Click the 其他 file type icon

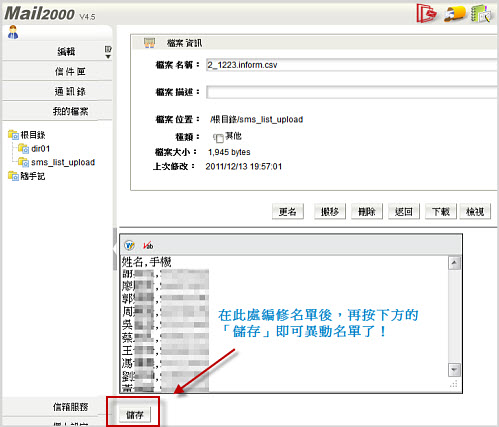click(x=218, y=137)
